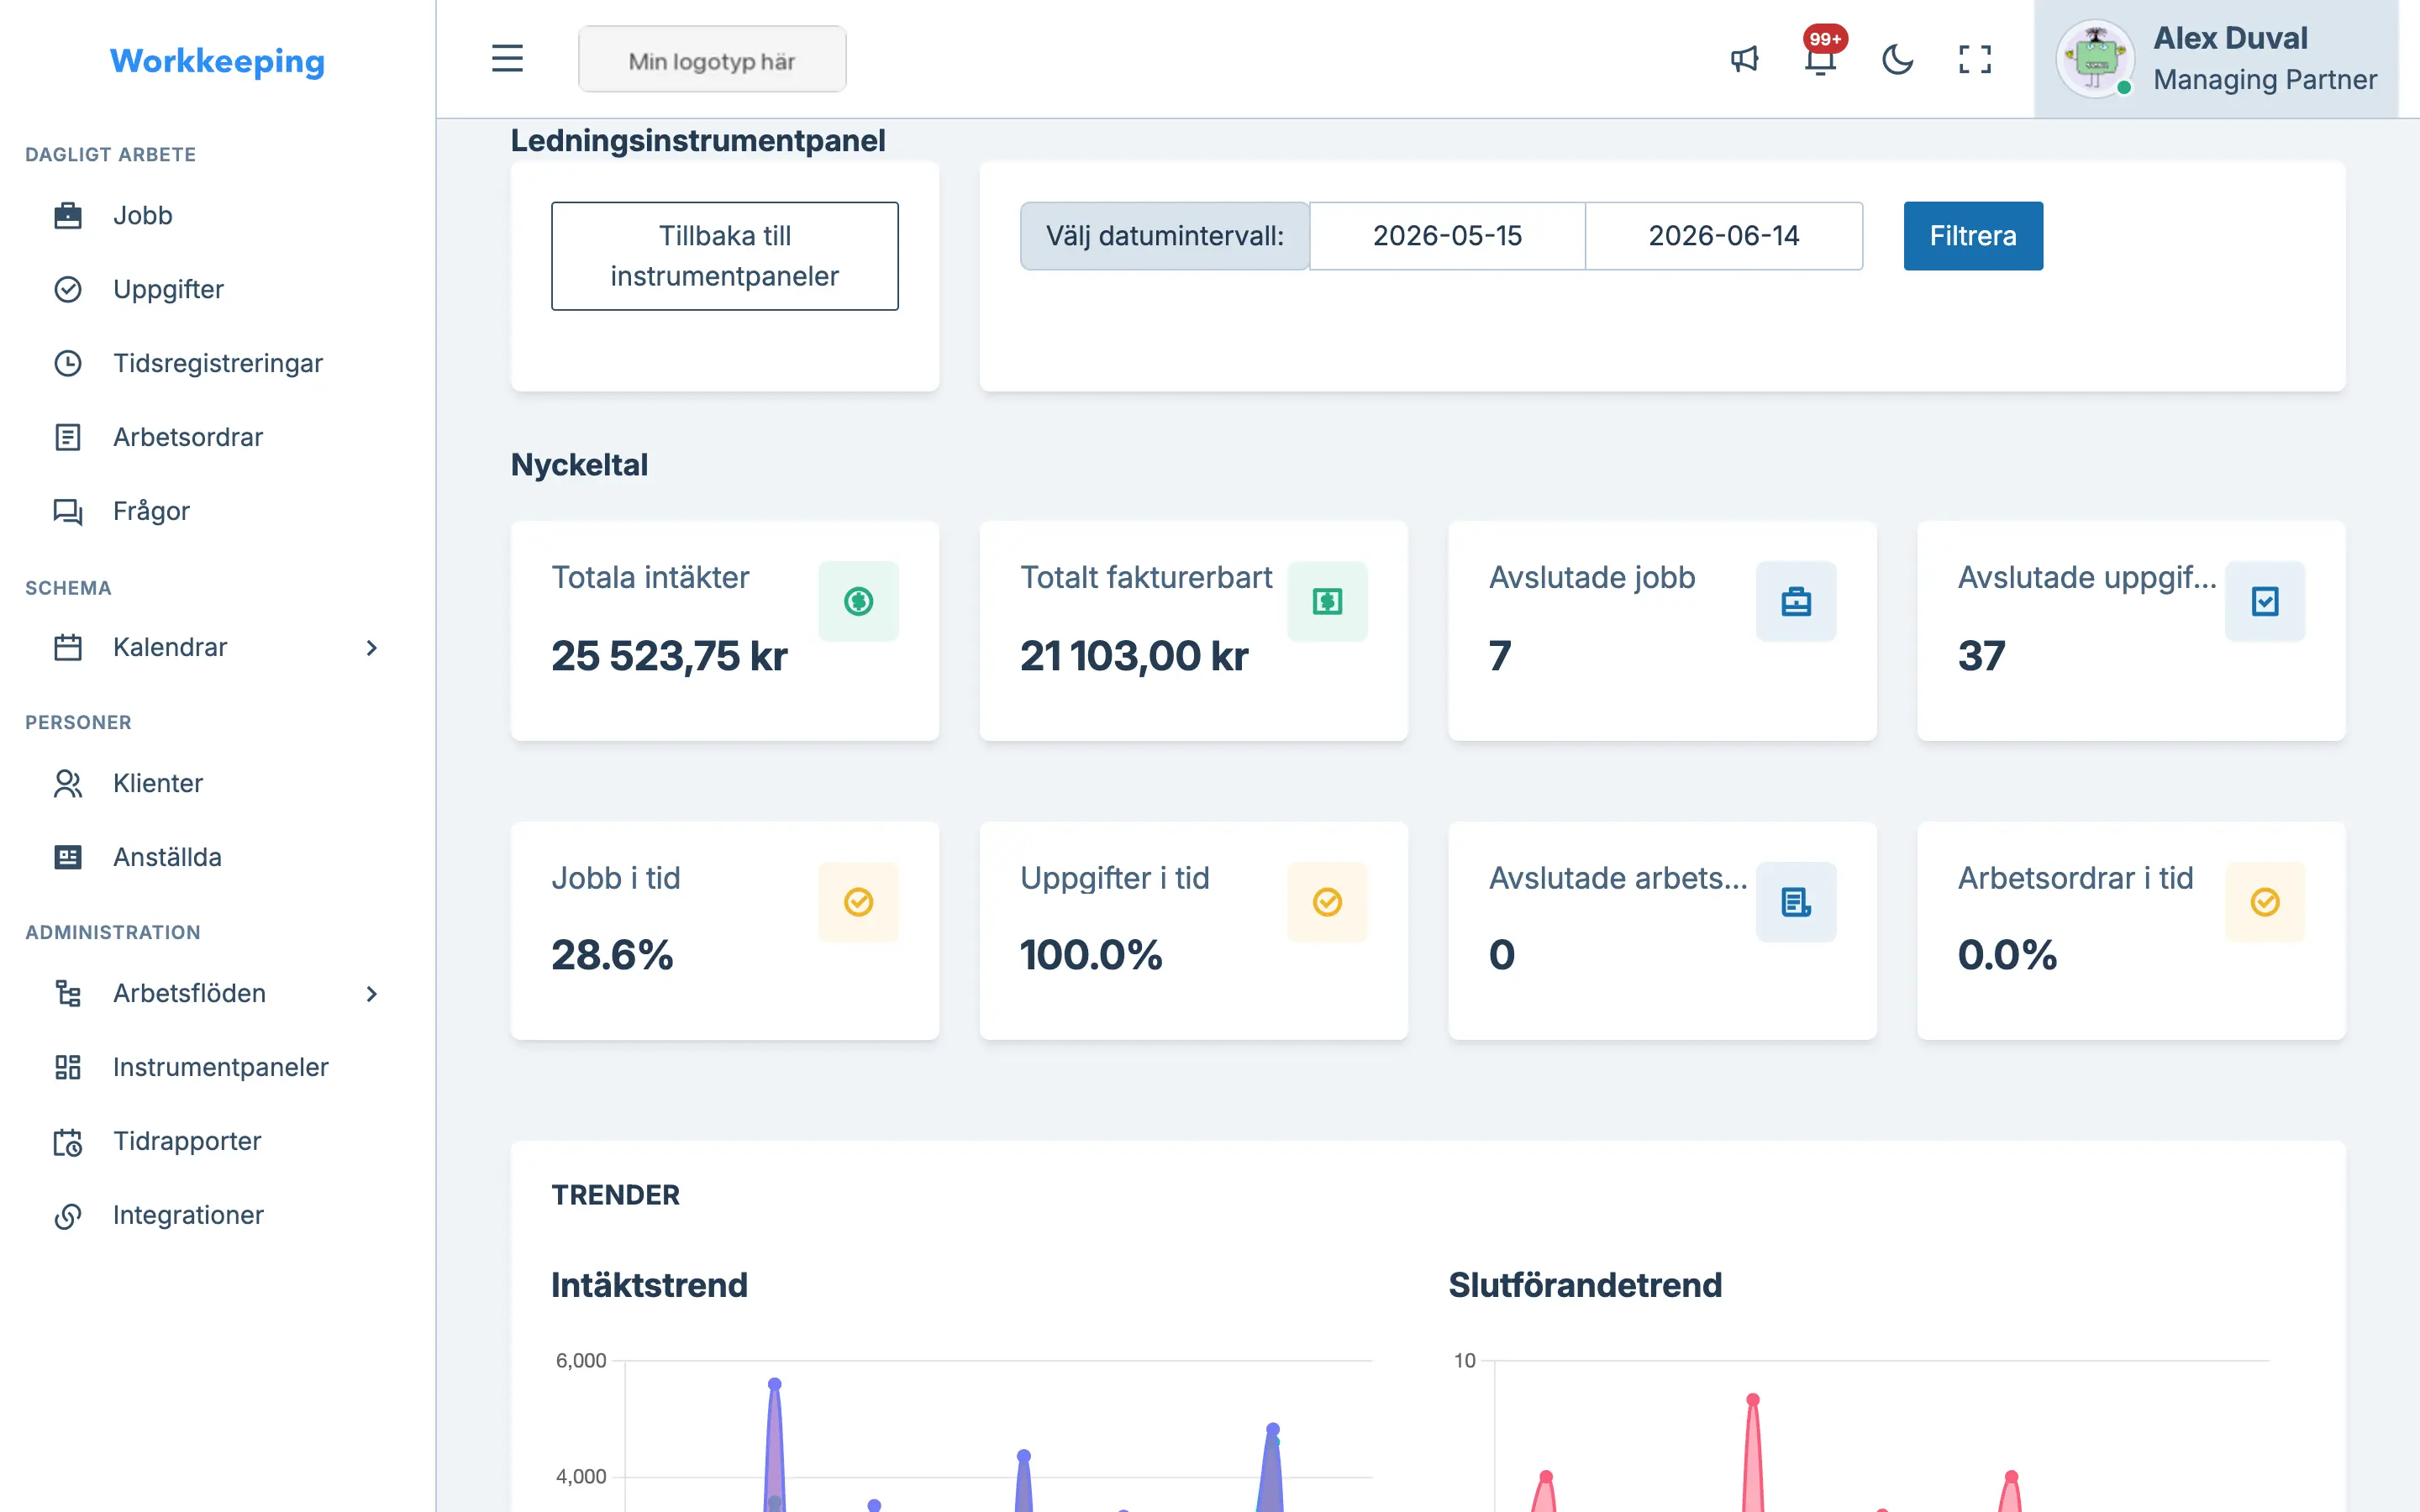Click the 21 103,00 kr value
2420x1512 pixels.
tap(1134, 656)
